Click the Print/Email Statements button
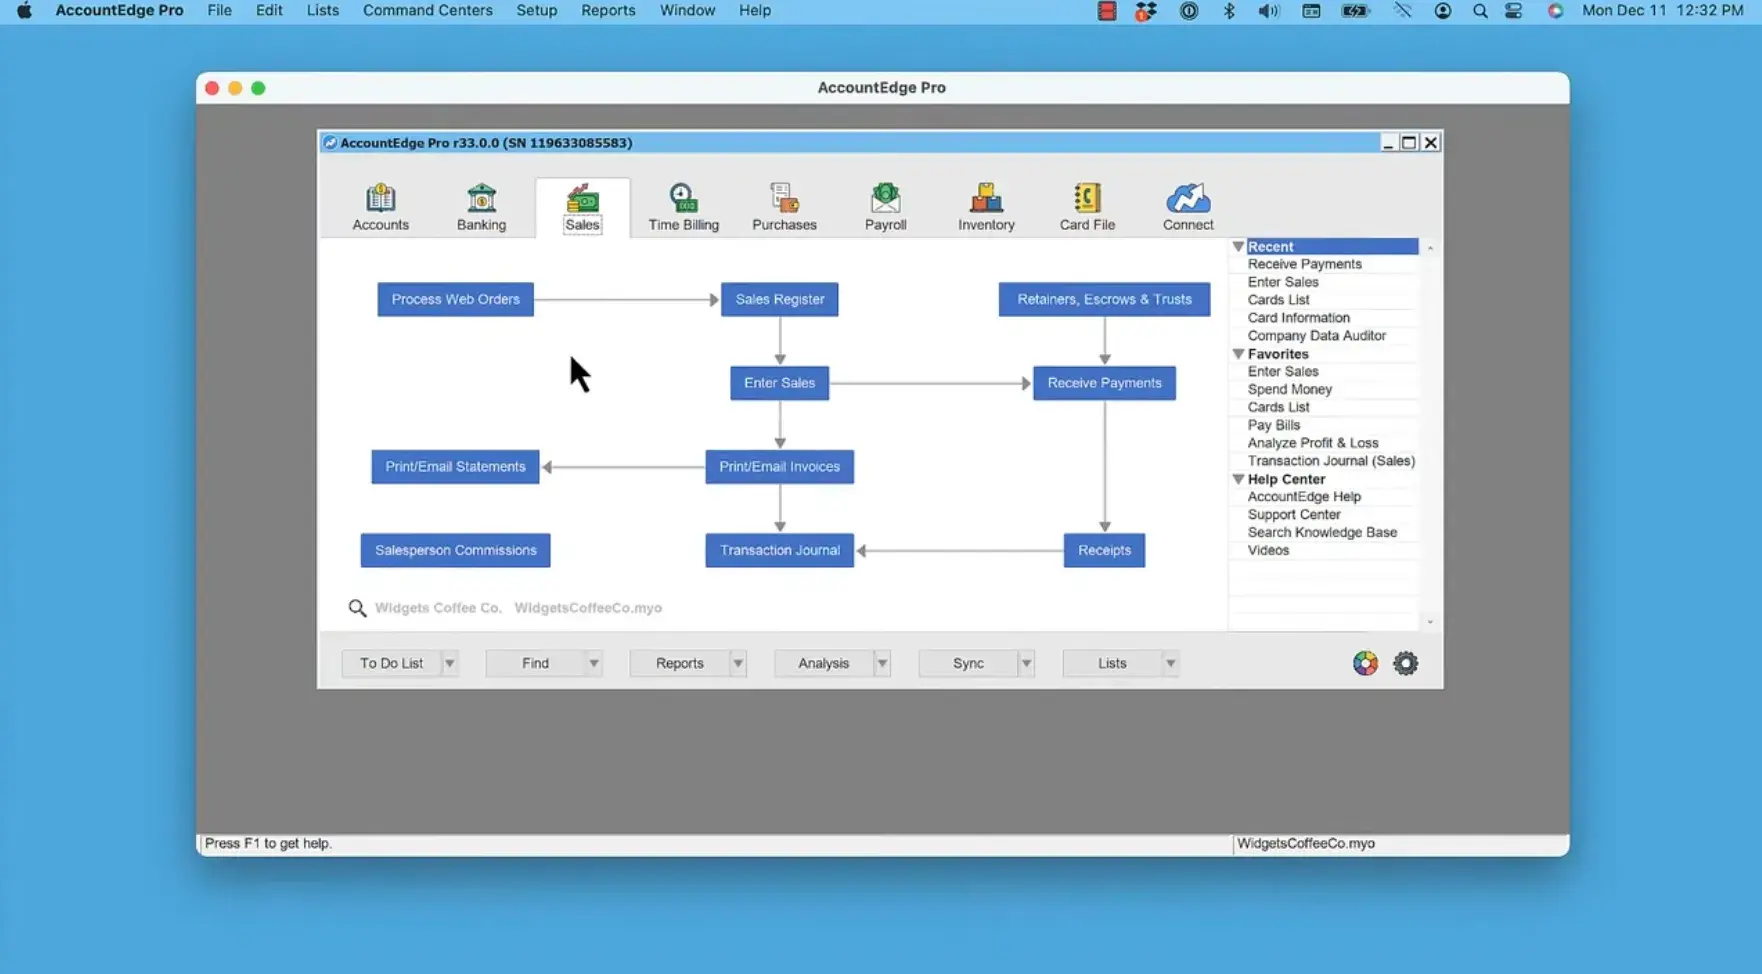The height and width of the screenshot is (974, 1762). (x=455, y=467)
